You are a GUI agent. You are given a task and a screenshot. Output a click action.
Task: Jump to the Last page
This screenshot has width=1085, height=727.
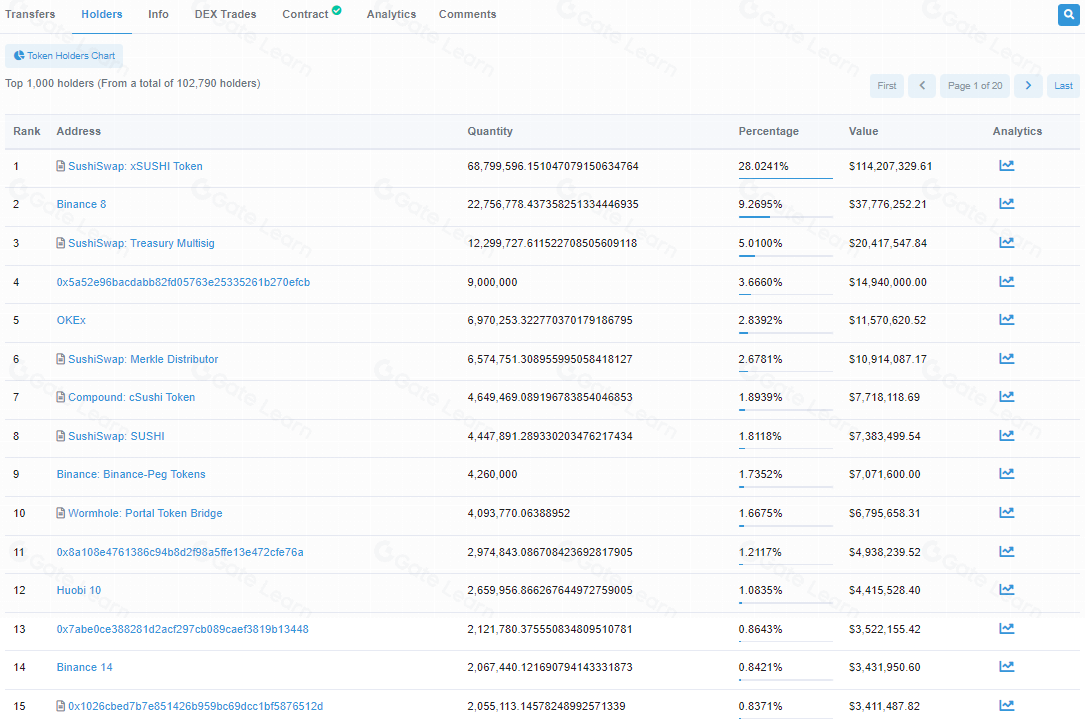(1064, 86)
